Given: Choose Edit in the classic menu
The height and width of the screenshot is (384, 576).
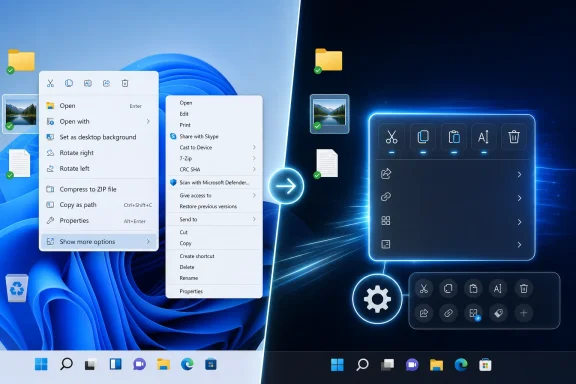Looking at the screenshot, I should [x=214, y=114].
